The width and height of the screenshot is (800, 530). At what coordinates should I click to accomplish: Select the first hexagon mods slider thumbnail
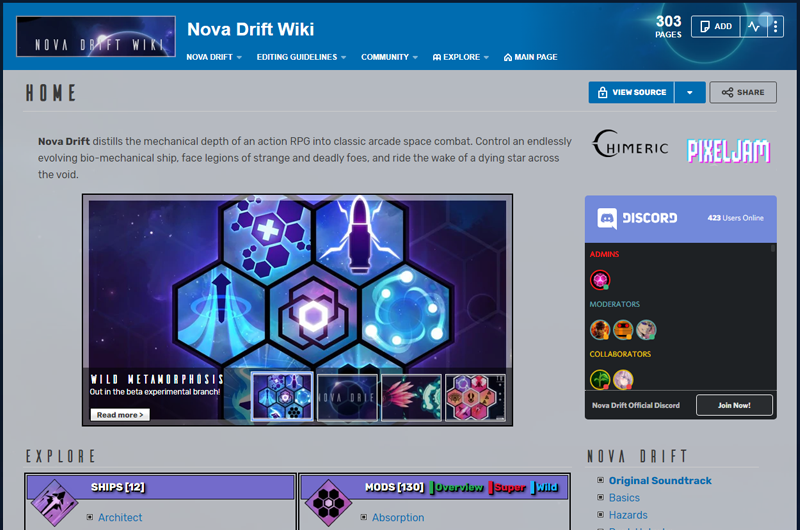(282, 397)
